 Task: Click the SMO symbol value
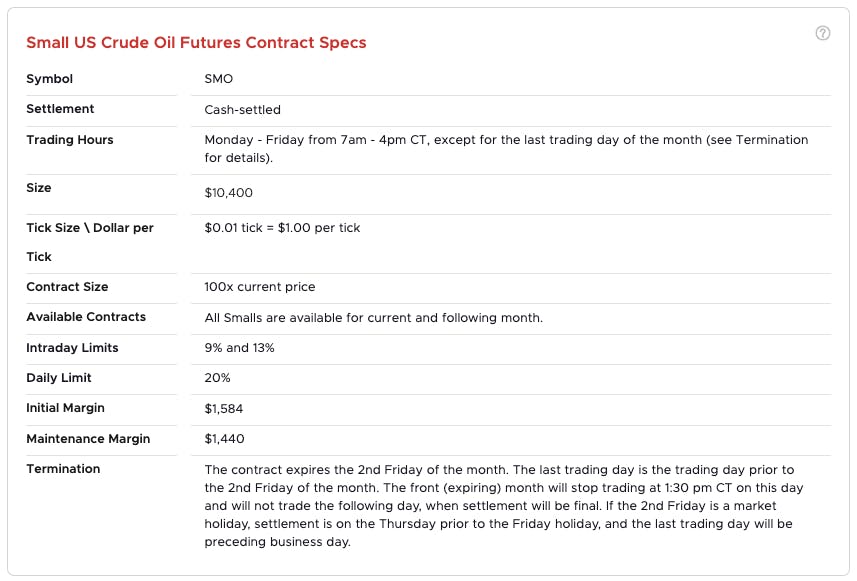[x=218, y=79]
